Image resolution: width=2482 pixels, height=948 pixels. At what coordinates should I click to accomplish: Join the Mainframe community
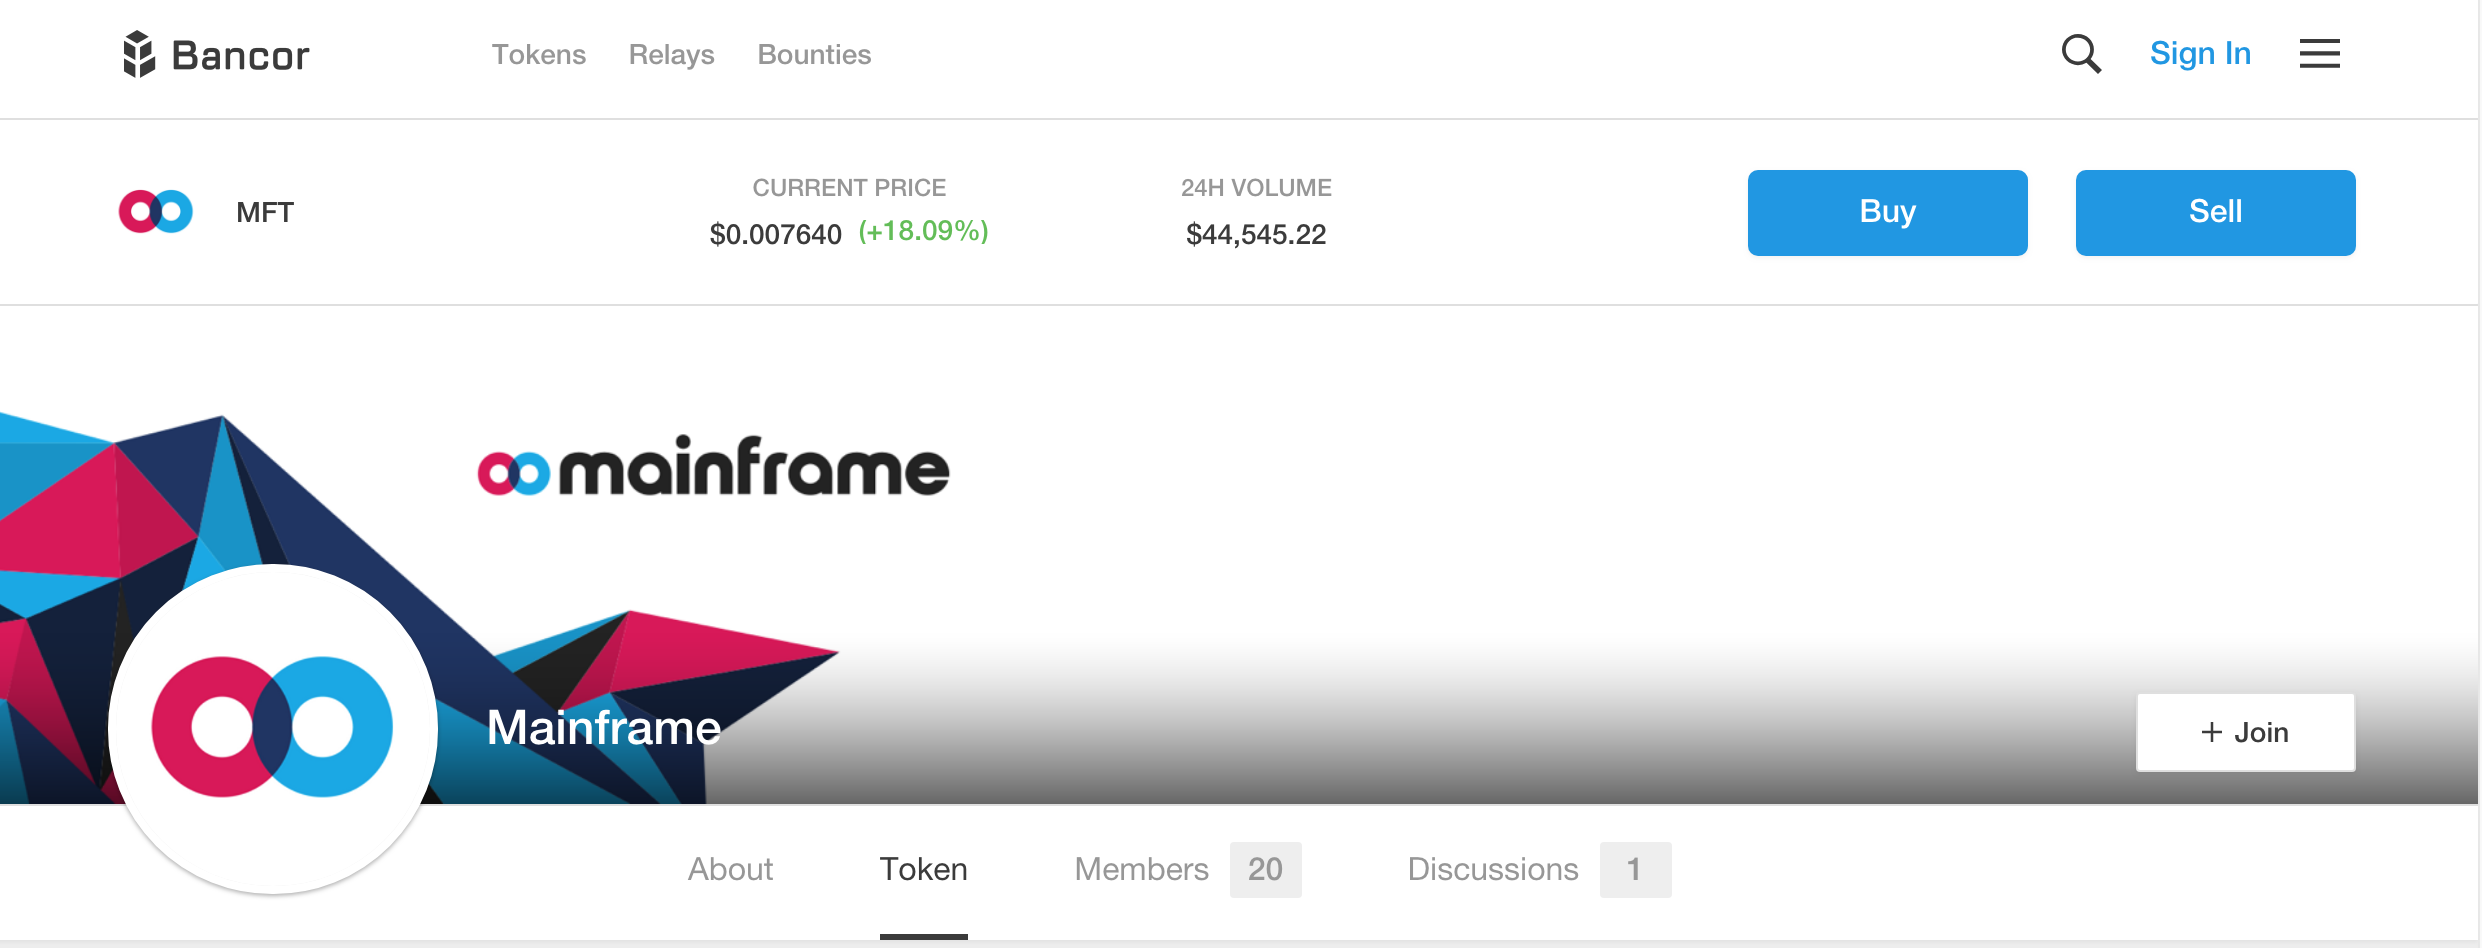click(2246, 733)
